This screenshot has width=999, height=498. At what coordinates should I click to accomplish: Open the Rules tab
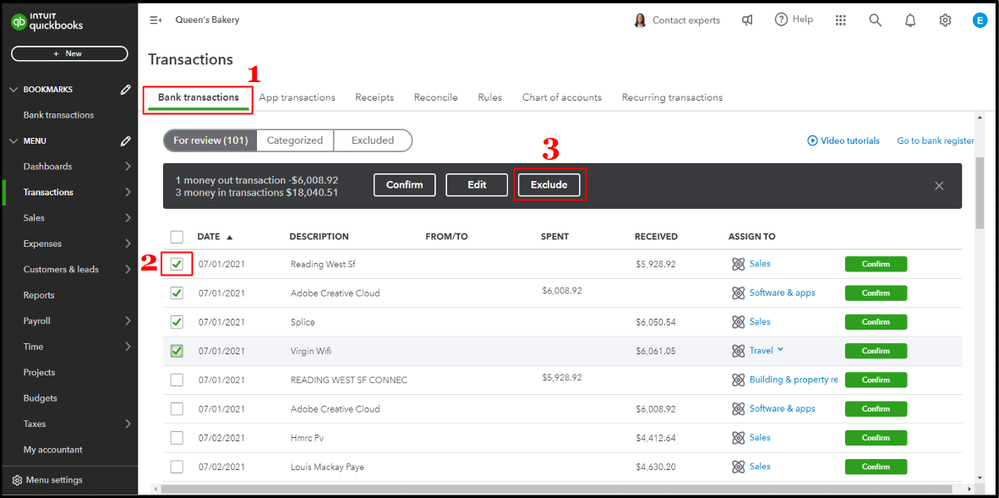pos(490,97)
